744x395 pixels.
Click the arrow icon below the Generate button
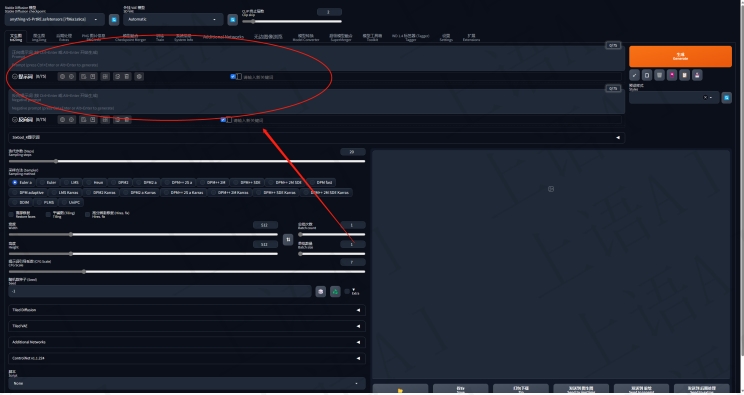(634, 75)
